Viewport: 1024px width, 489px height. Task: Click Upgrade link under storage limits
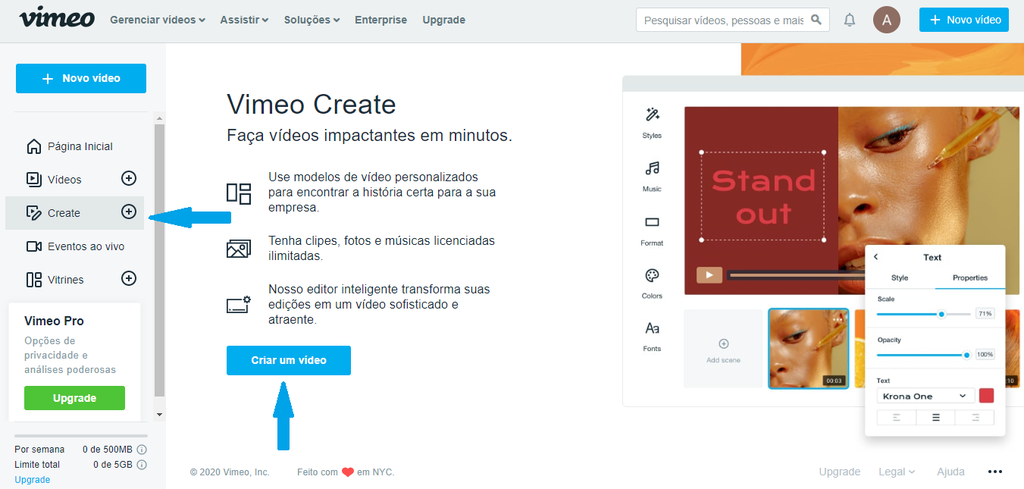pos(32,480)
